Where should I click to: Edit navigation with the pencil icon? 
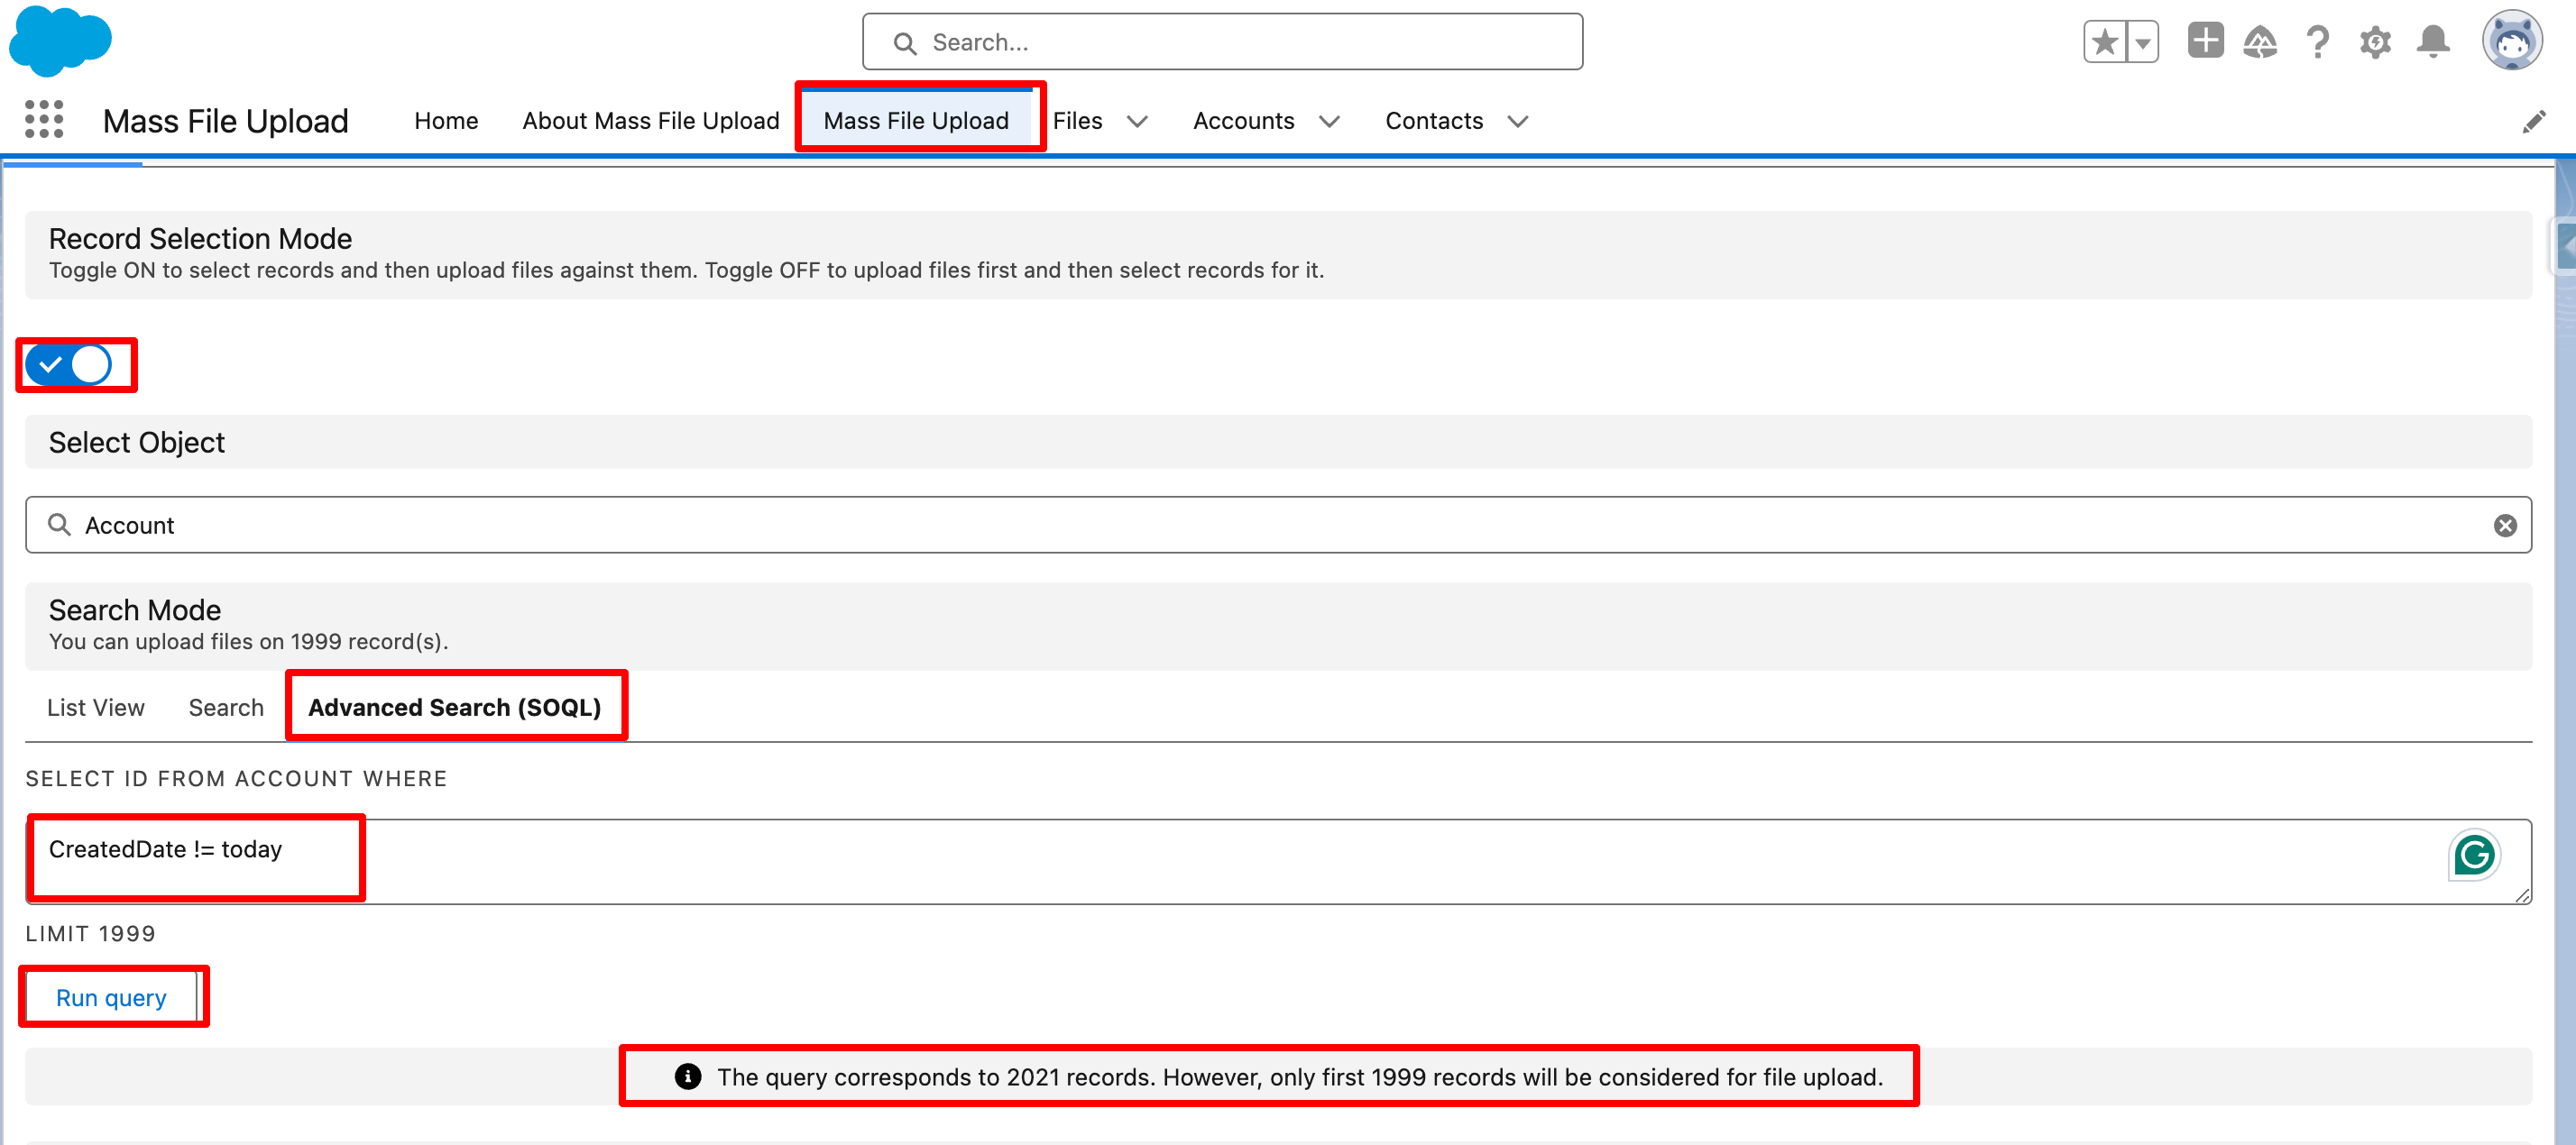point(2533,122)
